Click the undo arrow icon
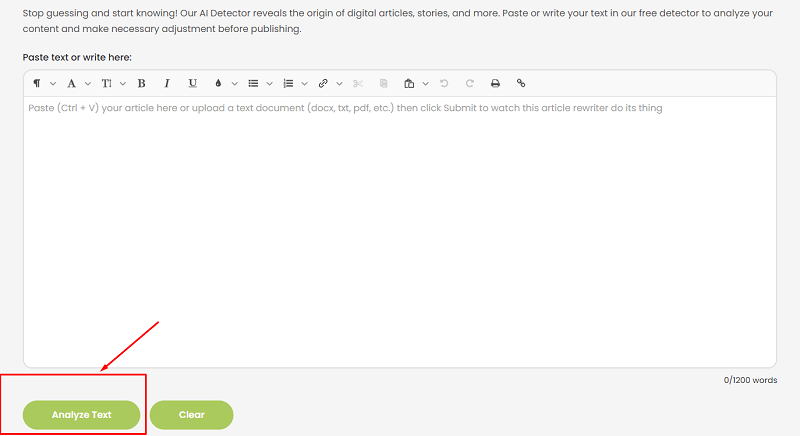800x436 pixels. tap(444, 83)
